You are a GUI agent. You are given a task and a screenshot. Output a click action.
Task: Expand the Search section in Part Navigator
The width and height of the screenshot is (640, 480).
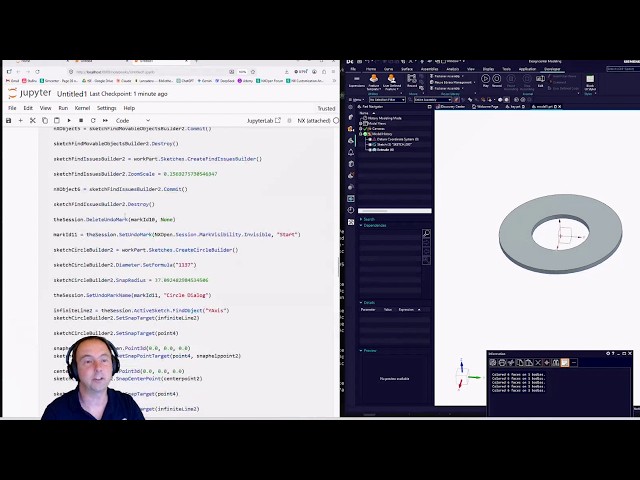(361, 219)
